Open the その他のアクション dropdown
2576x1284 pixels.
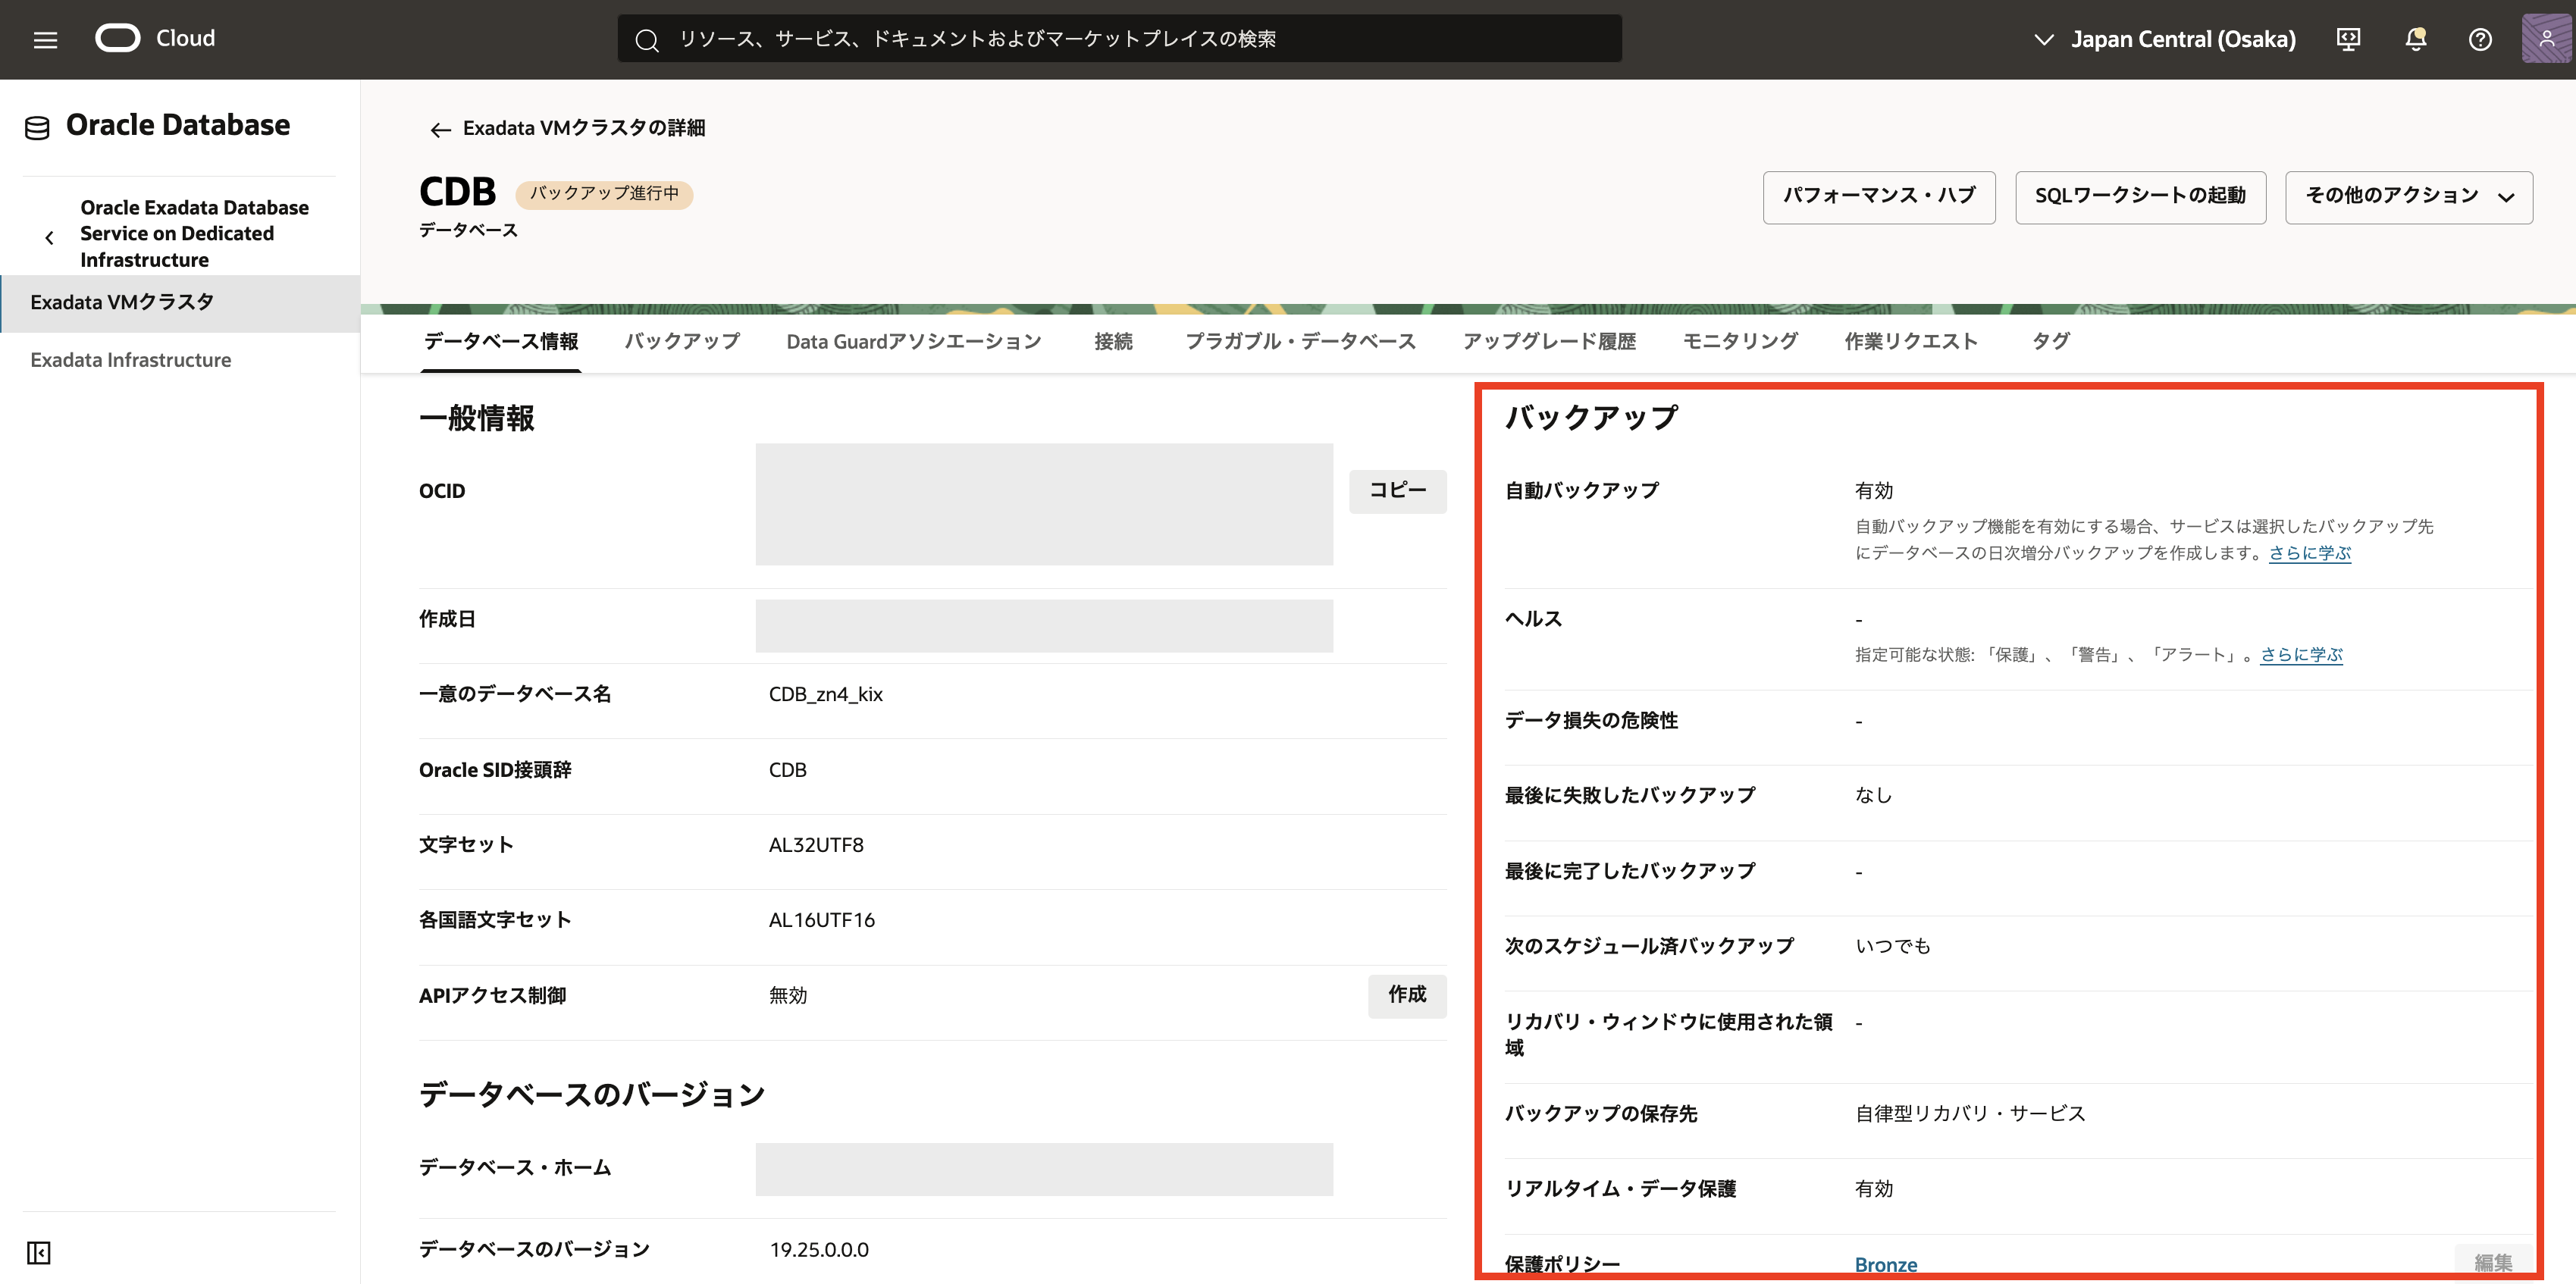tap(2408, 197)
